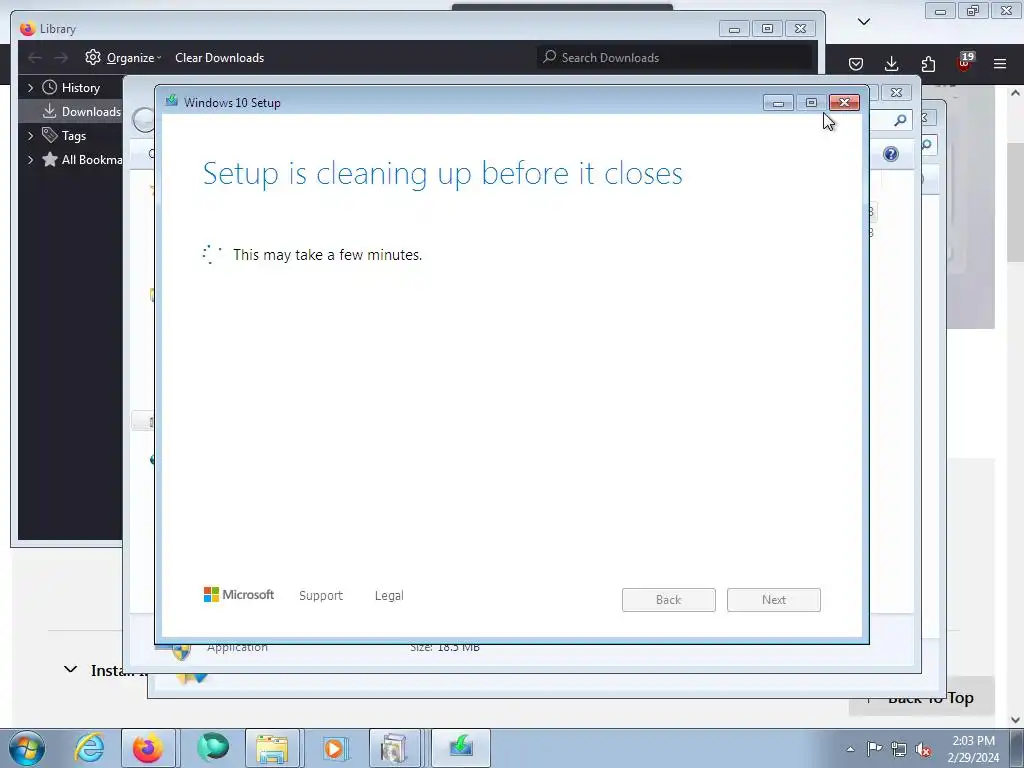Open the Legal link in Setup
Viewport: 1024px width, 768px height.
coord(389,596)
